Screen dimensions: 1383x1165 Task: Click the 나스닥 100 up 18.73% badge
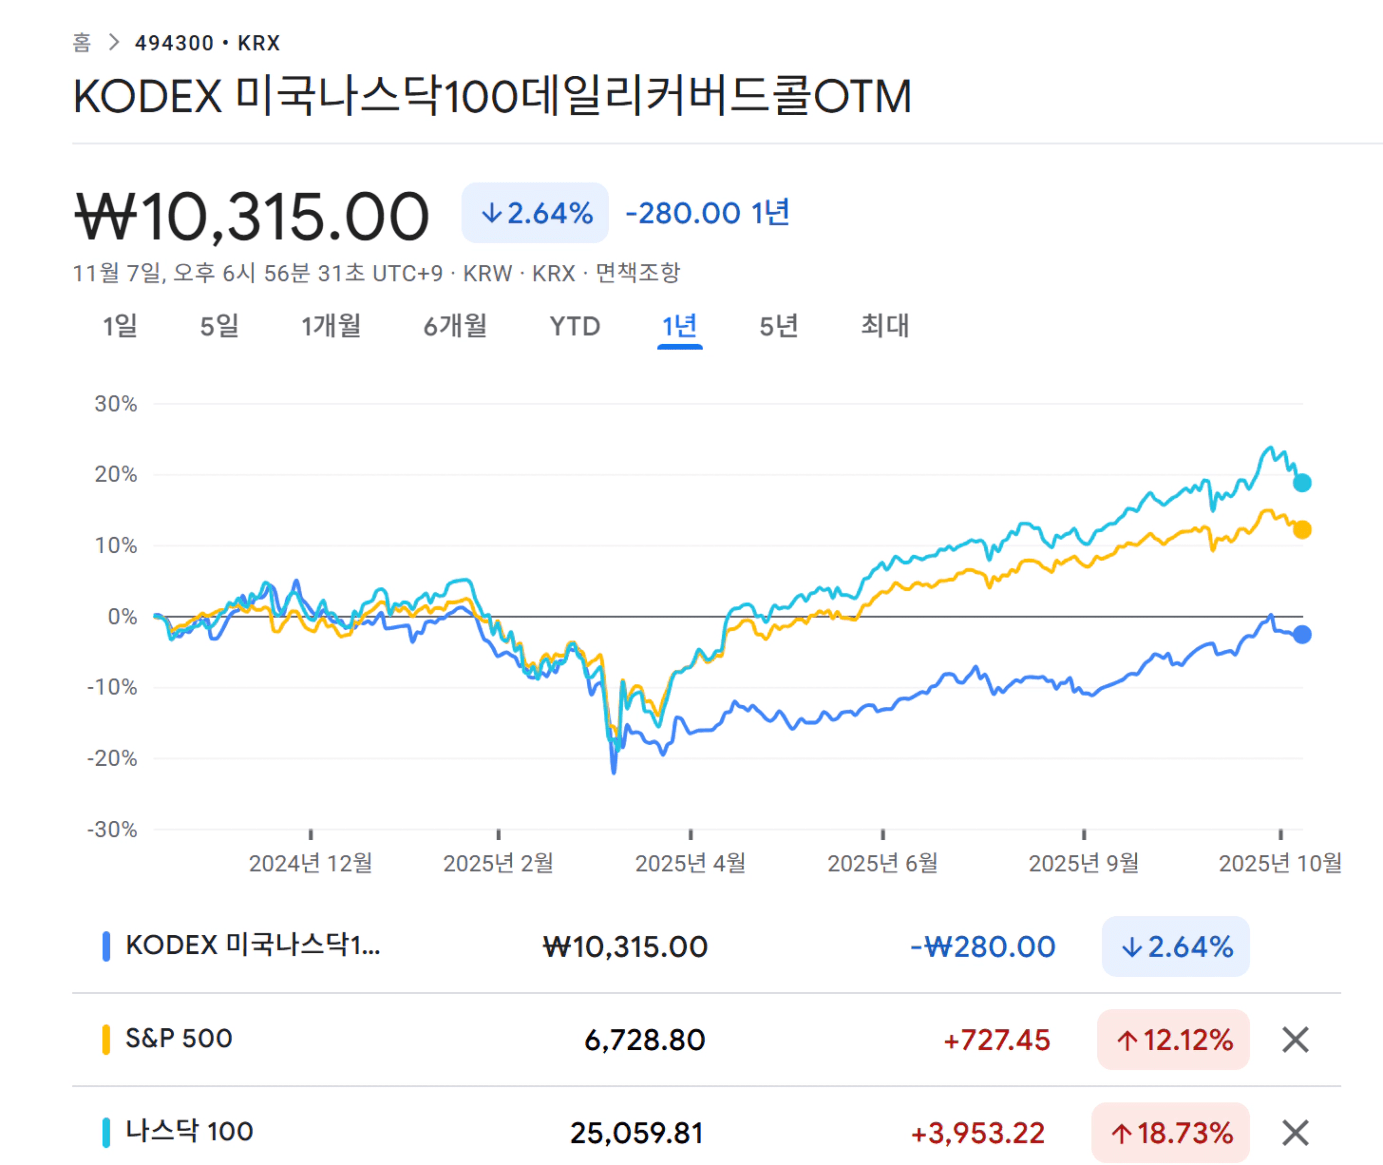[x=1170, y=1133]
